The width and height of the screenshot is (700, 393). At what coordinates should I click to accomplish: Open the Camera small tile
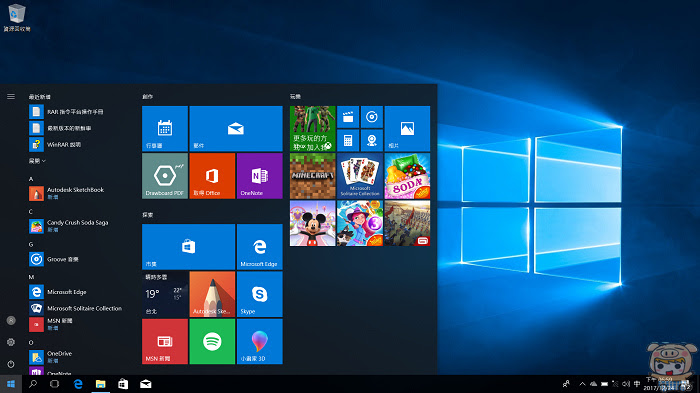click(371, 141)
